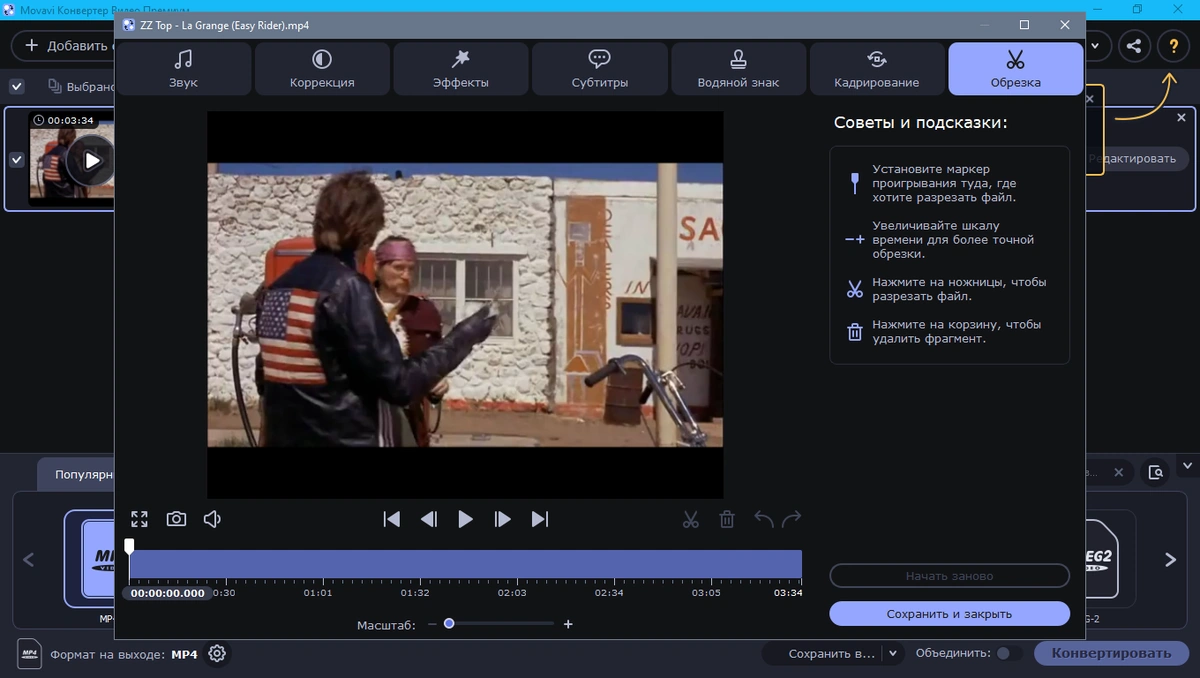Zoom out timeline with the minus button
The width and height of the screenshot is (1200, 678).
[432, 624]
